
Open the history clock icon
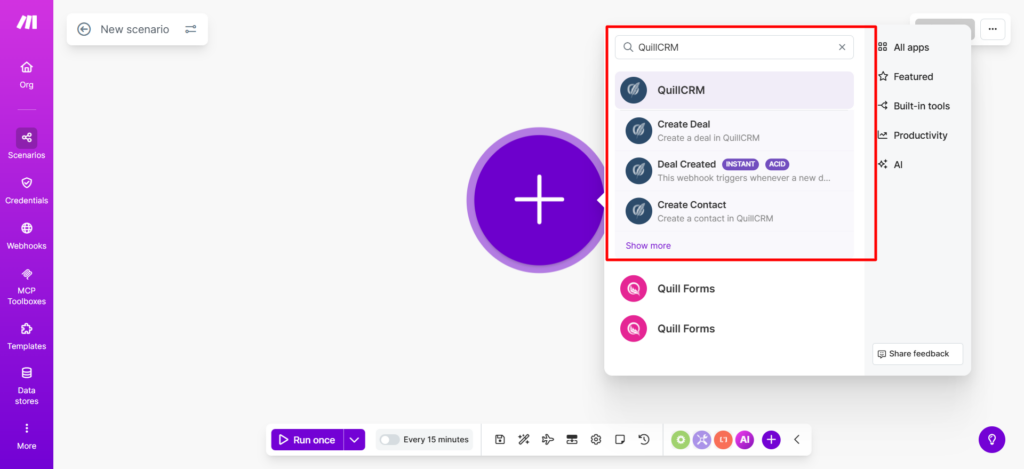point(644,439)
